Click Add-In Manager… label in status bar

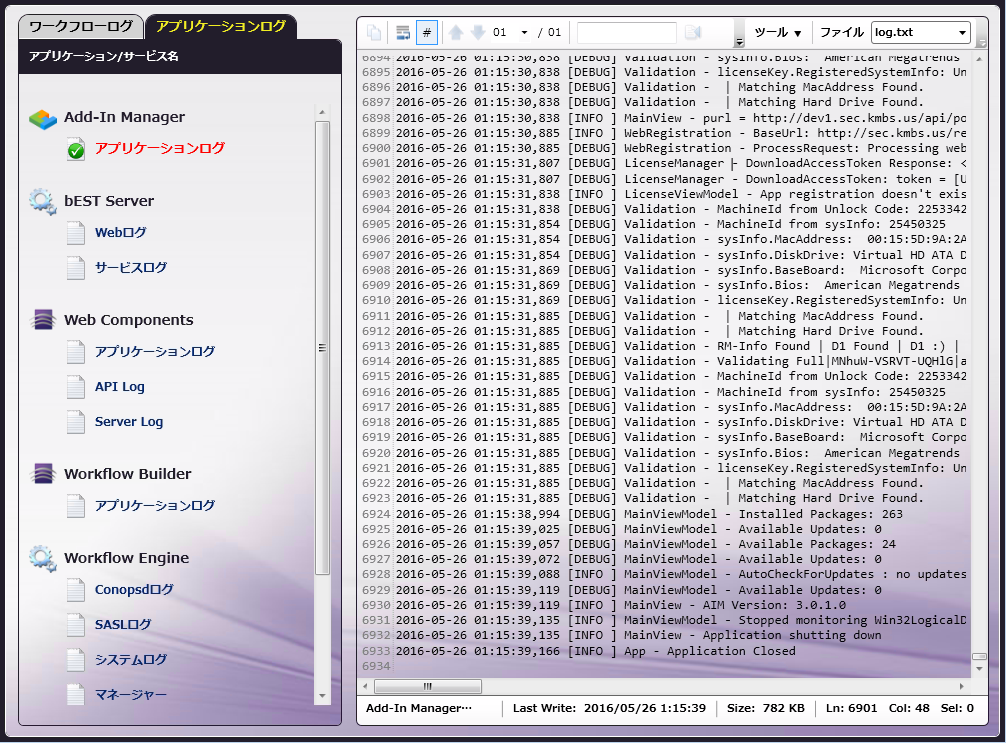[418, 708]
